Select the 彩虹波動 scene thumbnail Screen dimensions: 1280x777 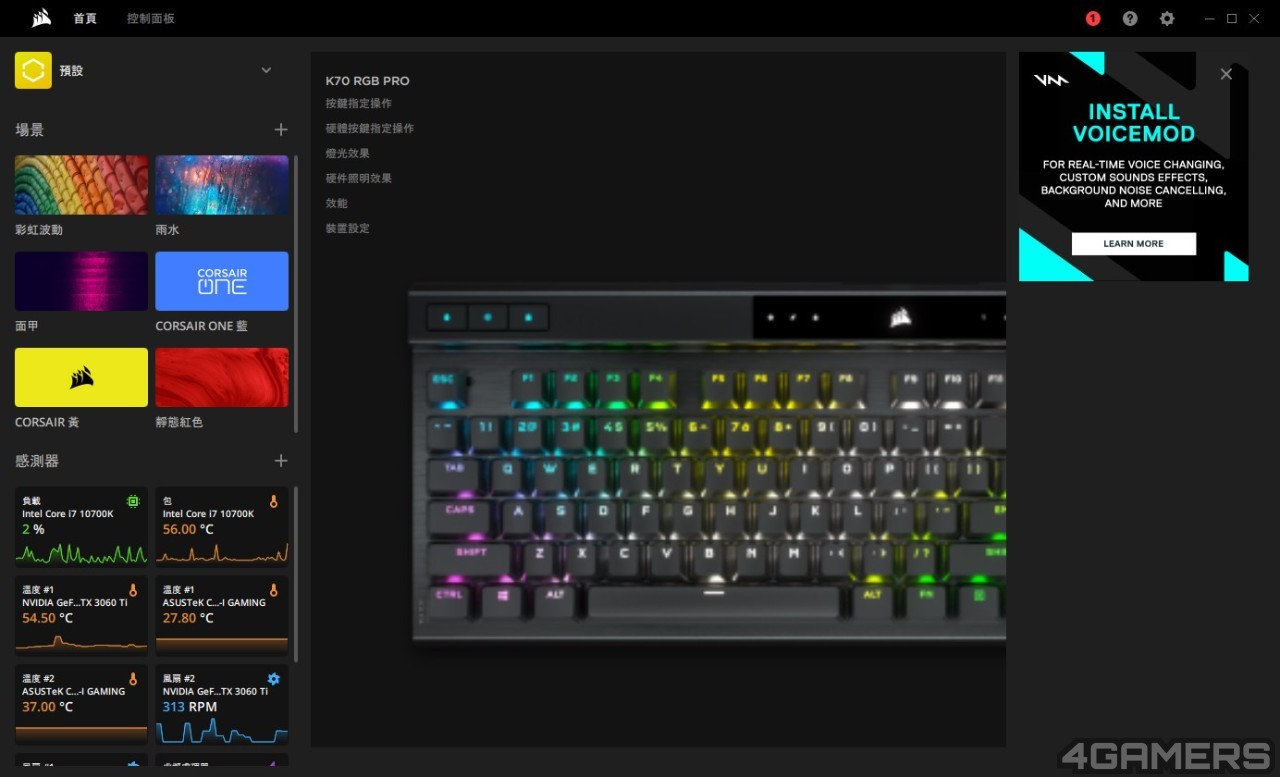(81, 185)
